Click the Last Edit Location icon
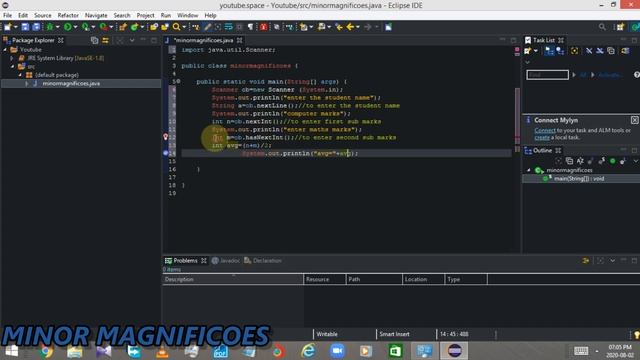The image size is (640, 360). 339,27
